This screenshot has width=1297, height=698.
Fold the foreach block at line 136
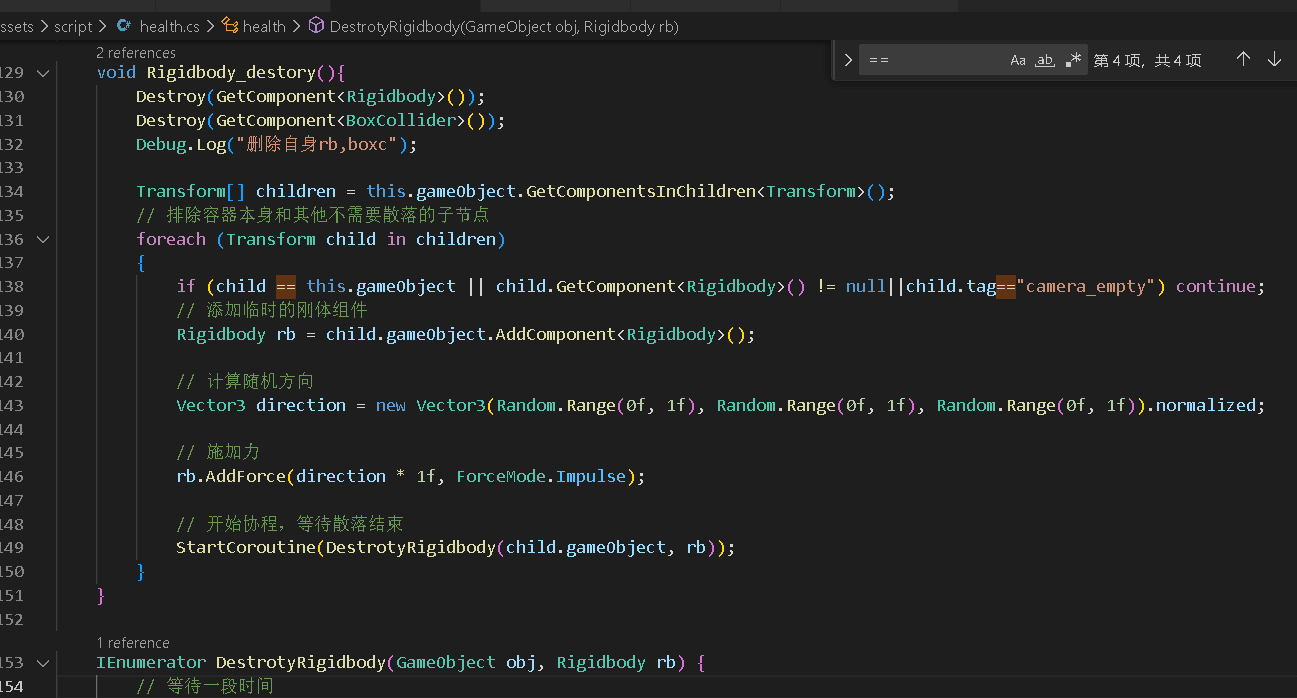(x=42, y=239)
